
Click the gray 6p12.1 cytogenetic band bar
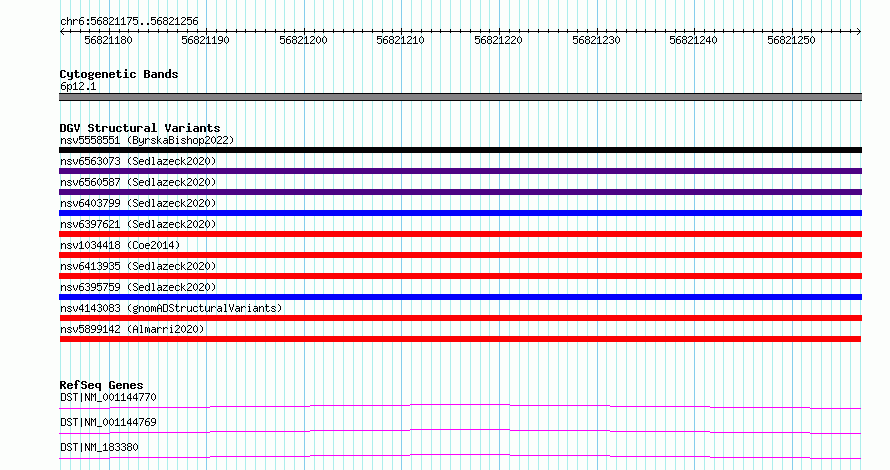tap(460, 97)
